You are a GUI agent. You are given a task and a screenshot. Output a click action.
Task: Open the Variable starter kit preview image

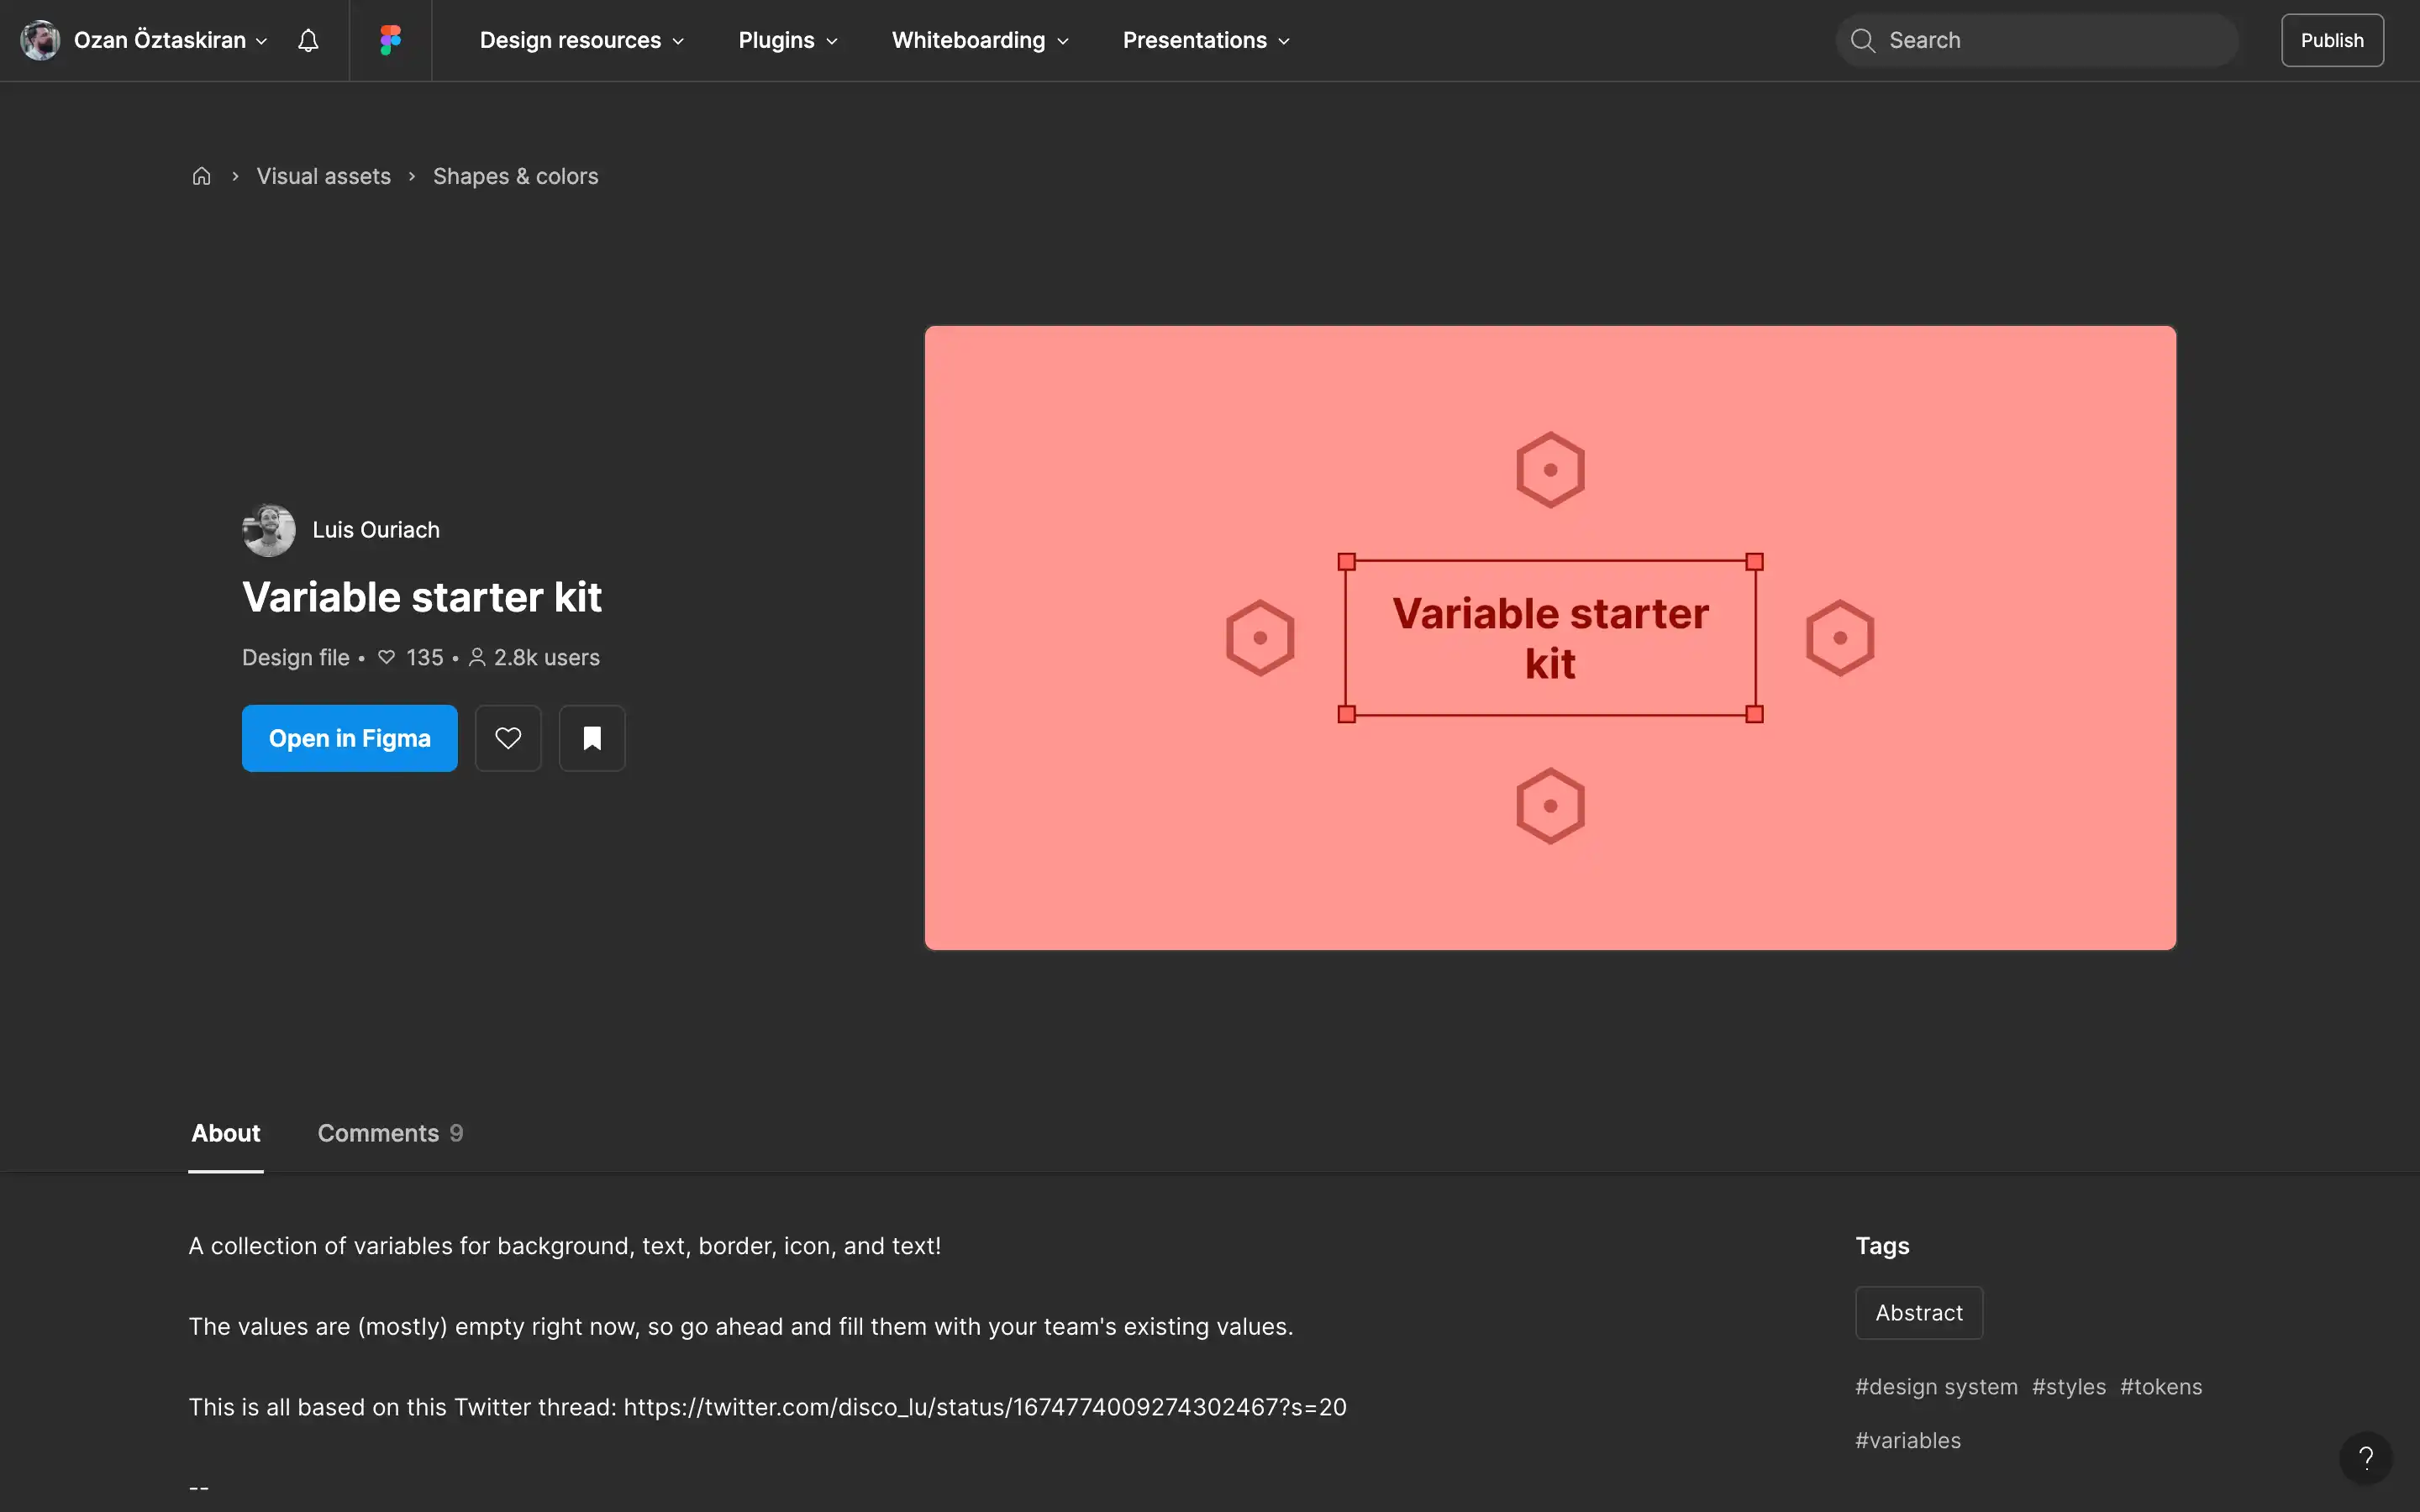click(x=1550, y=638)
